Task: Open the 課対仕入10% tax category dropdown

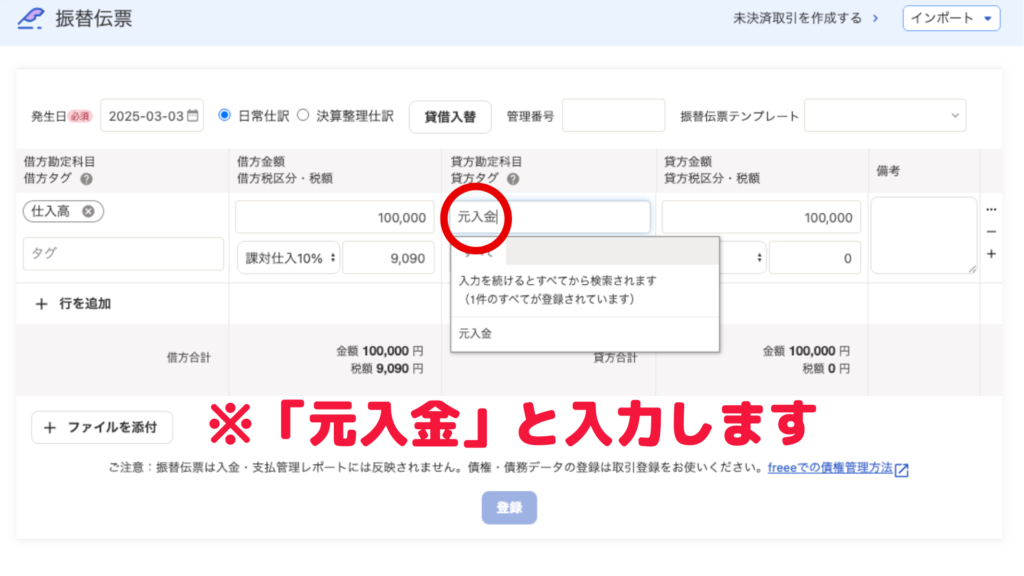Action: (x=288, y=257)
